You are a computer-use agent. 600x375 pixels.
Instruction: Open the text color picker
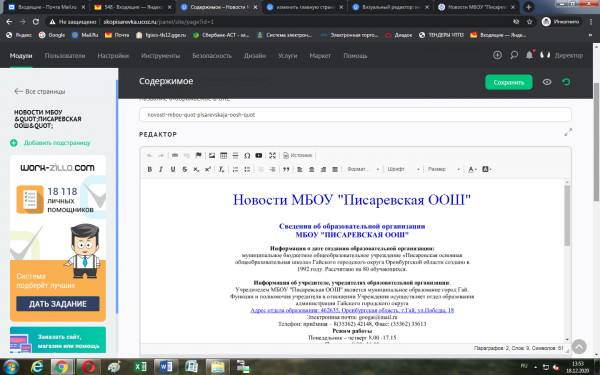[472, 169]
